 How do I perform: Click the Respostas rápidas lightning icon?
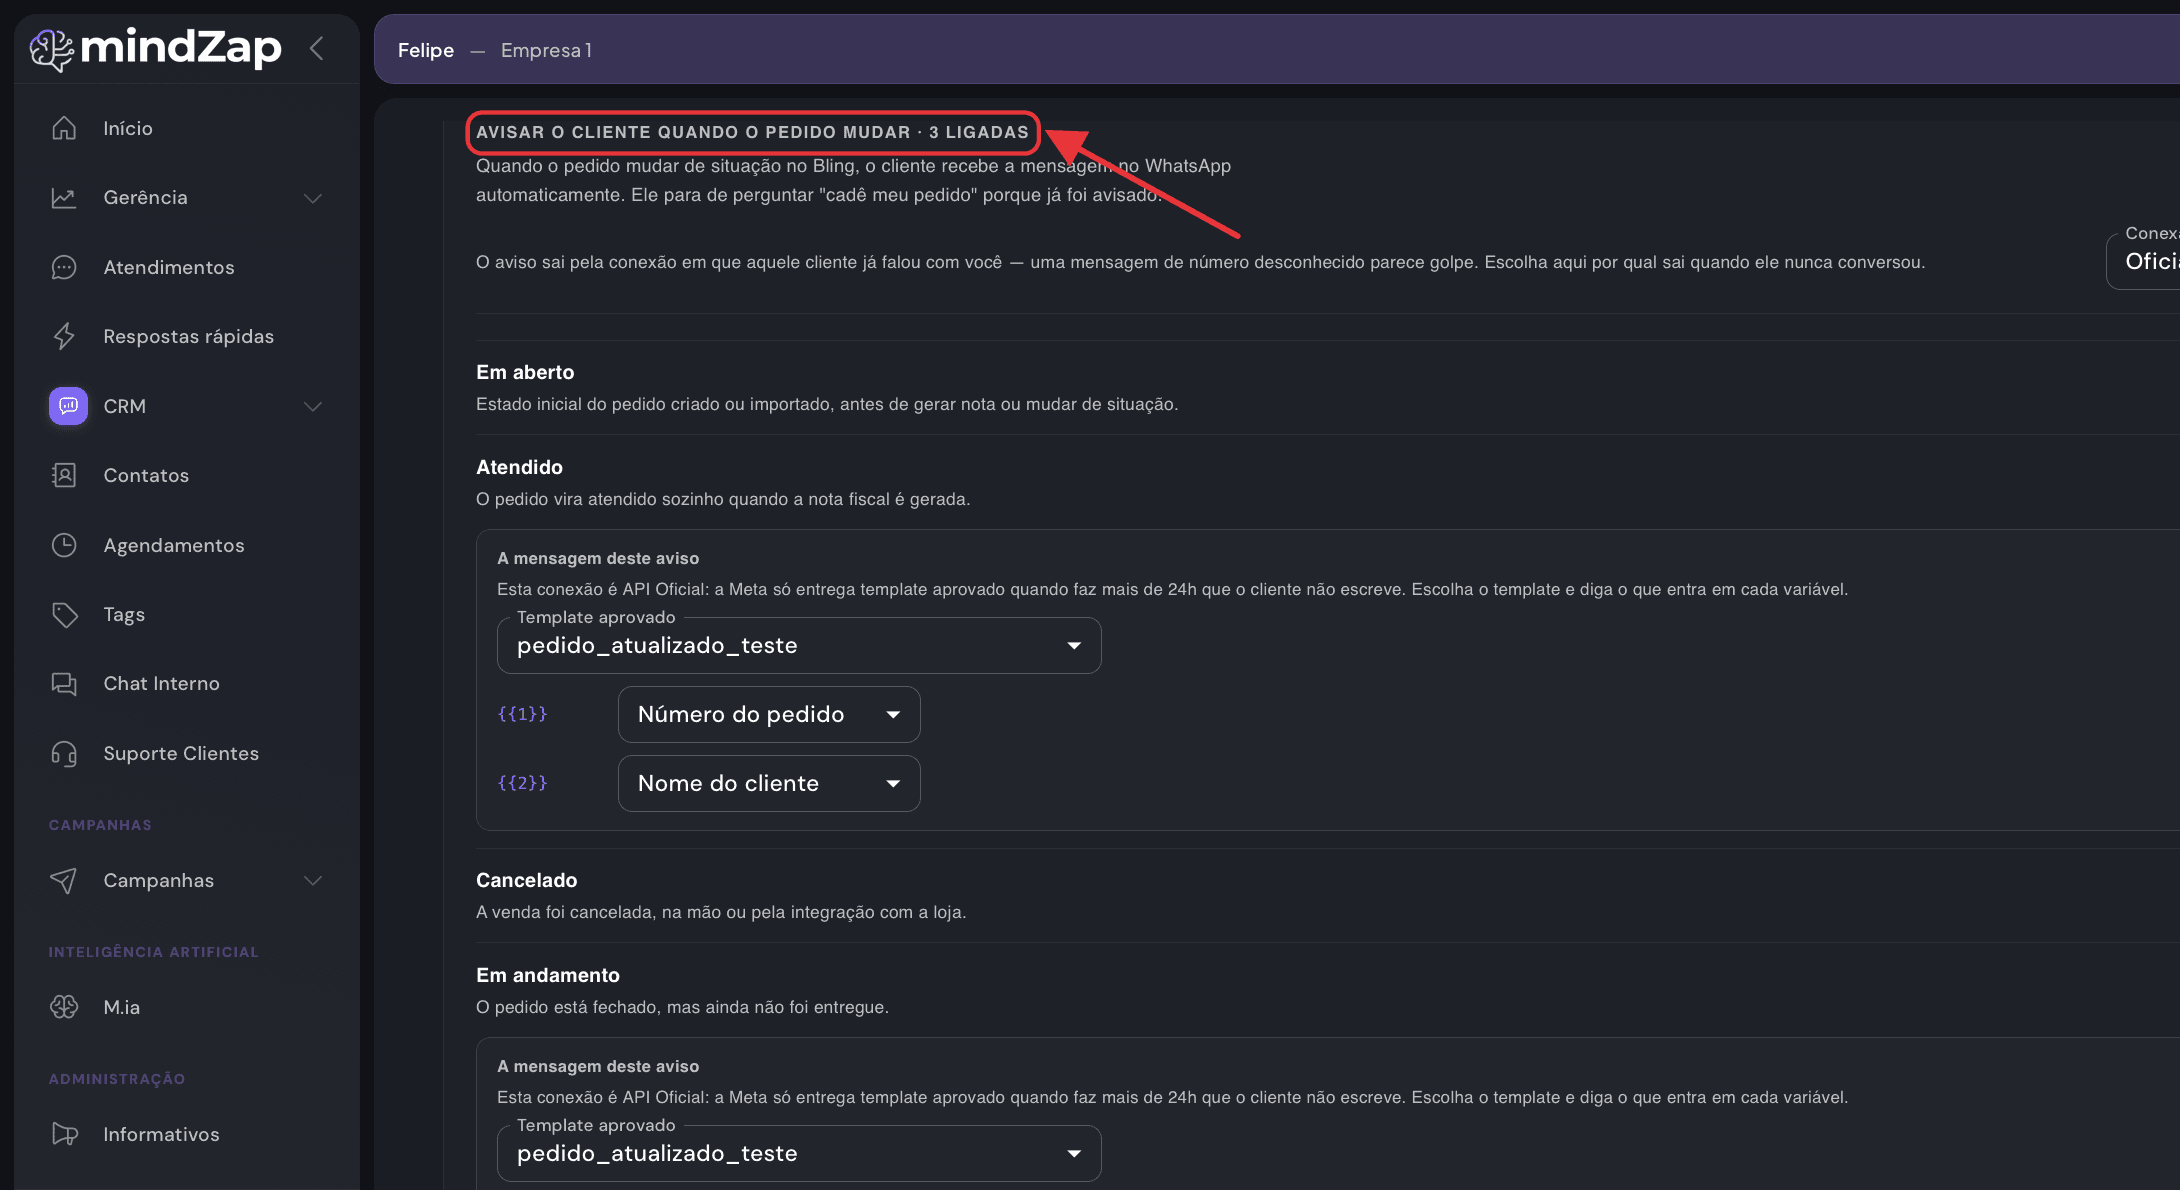pos(64,336)
